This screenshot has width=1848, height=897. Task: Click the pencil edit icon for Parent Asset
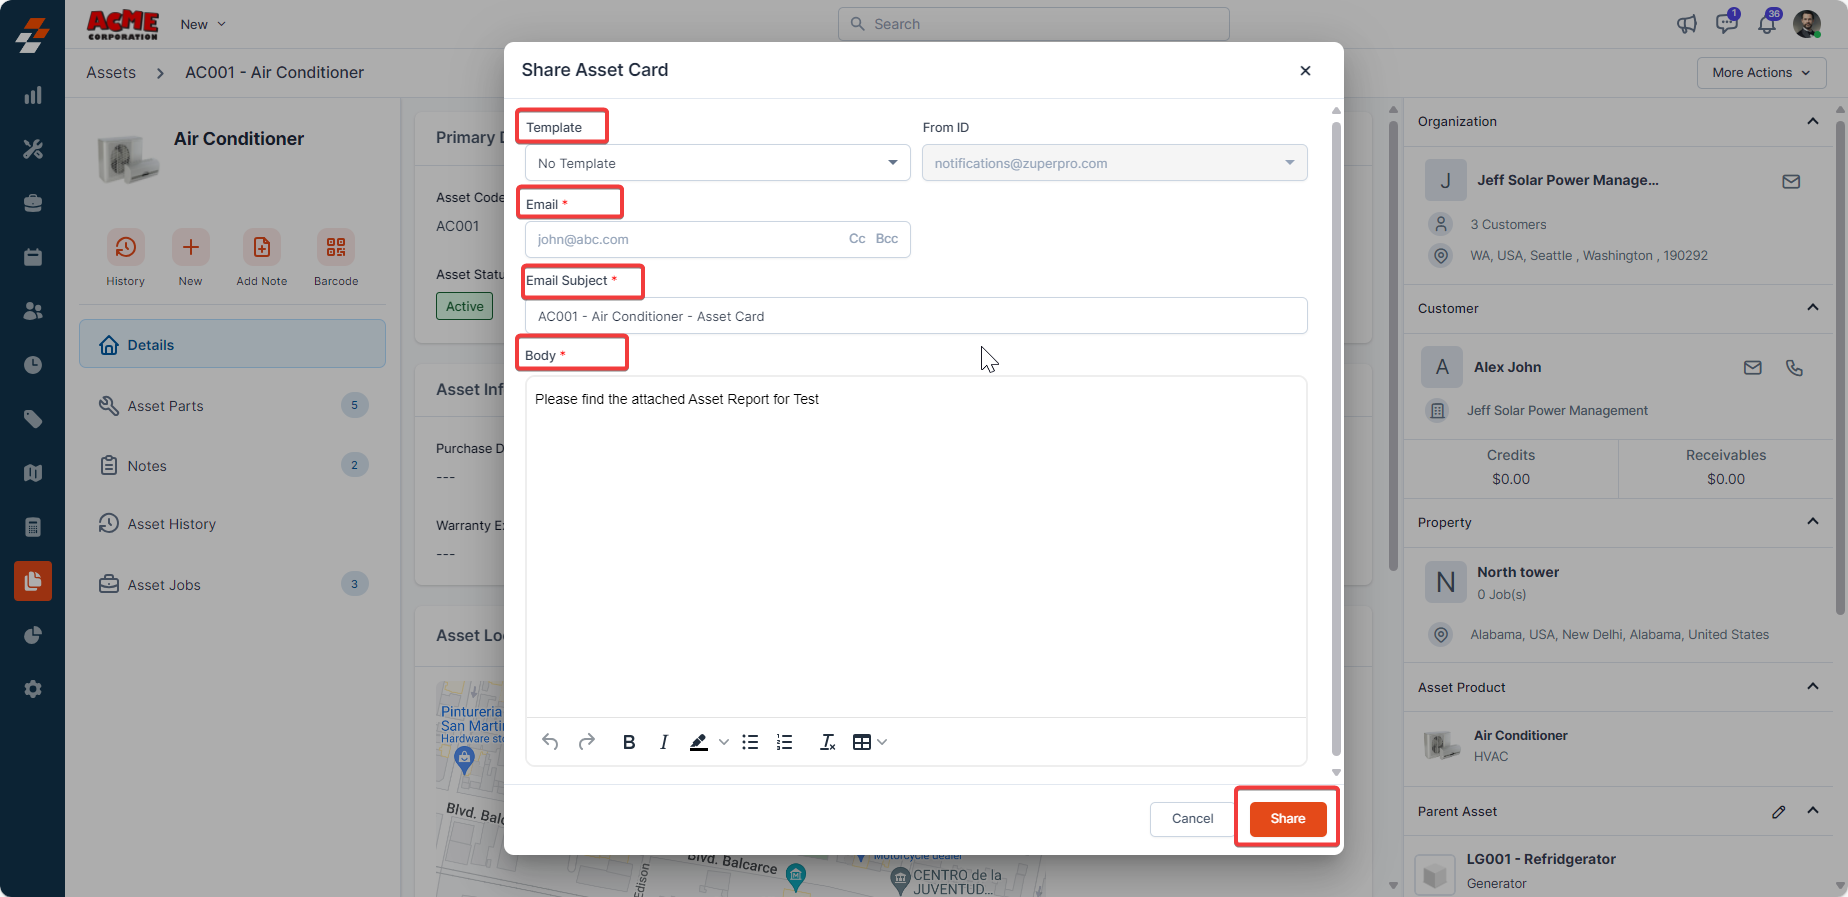(x=1779, y=812)
